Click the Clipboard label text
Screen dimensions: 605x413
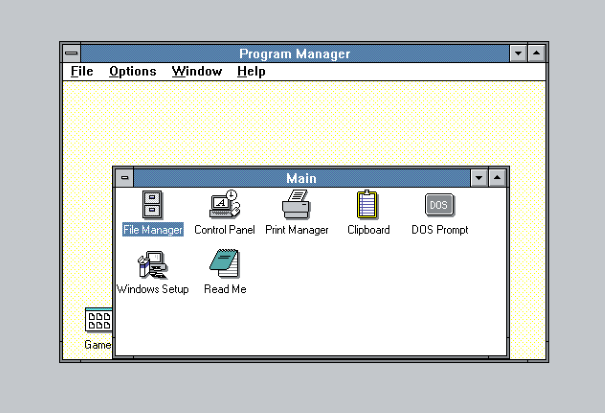pos(368,230)
